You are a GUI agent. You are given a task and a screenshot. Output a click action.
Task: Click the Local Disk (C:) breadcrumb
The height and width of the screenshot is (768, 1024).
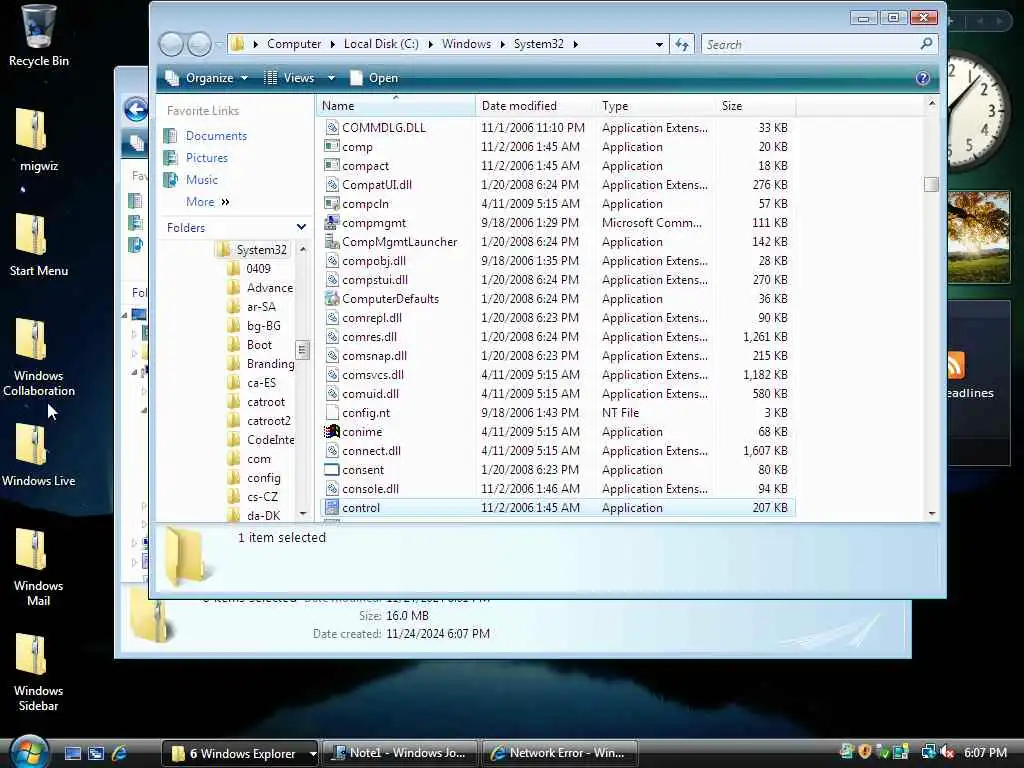(x=381, y=44)
